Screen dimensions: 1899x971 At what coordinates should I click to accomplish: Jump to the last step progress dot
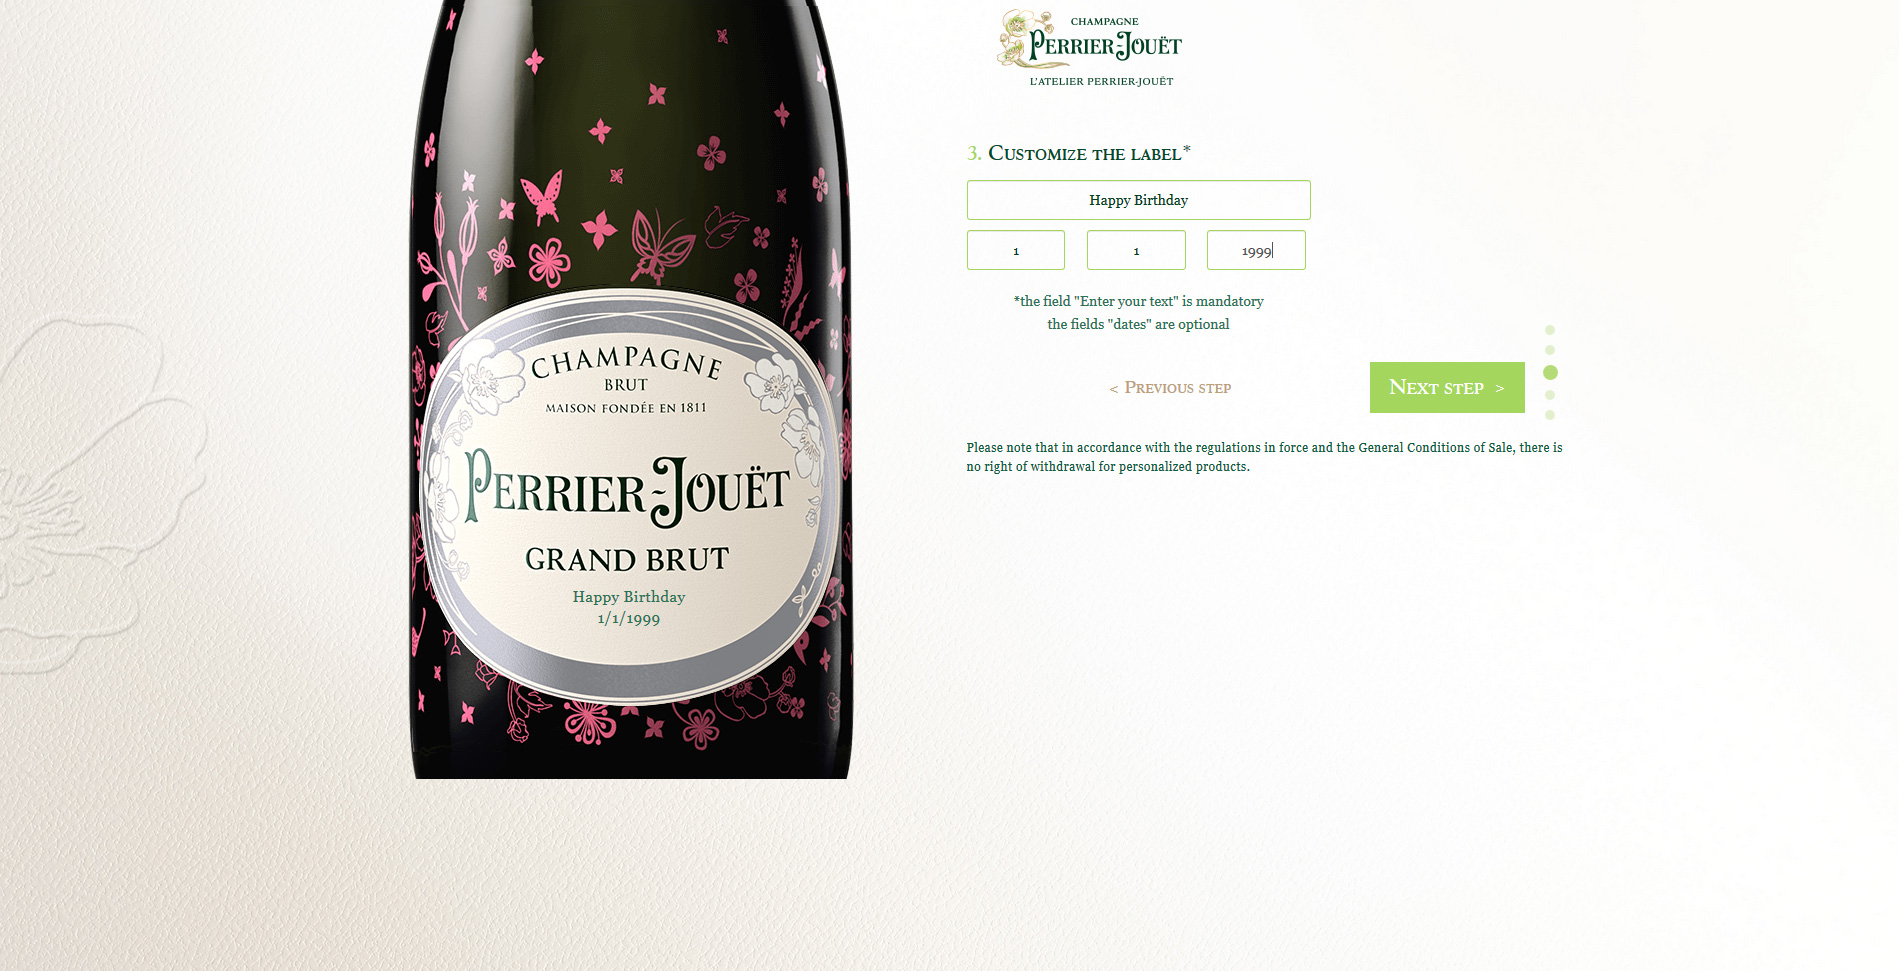[x=1550, y=415]
